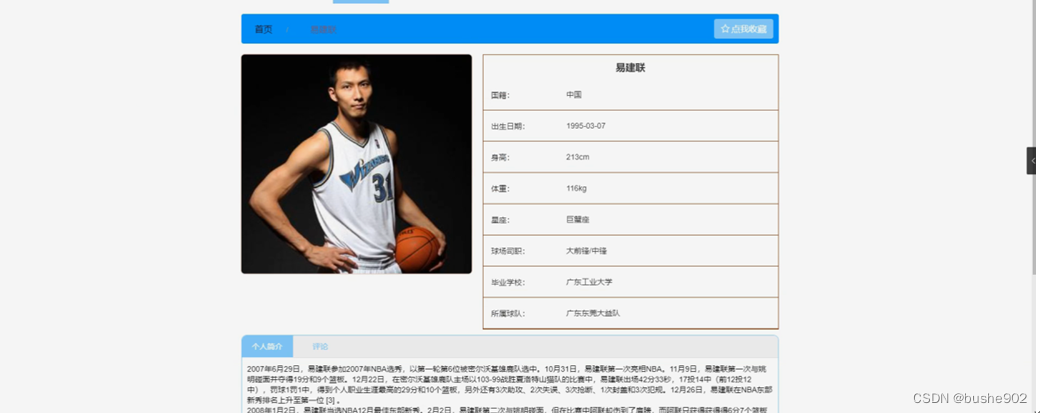This screenshot has height=413, width=1042.
Task: Select the weight value 116kg
Action: click(576, 188)
